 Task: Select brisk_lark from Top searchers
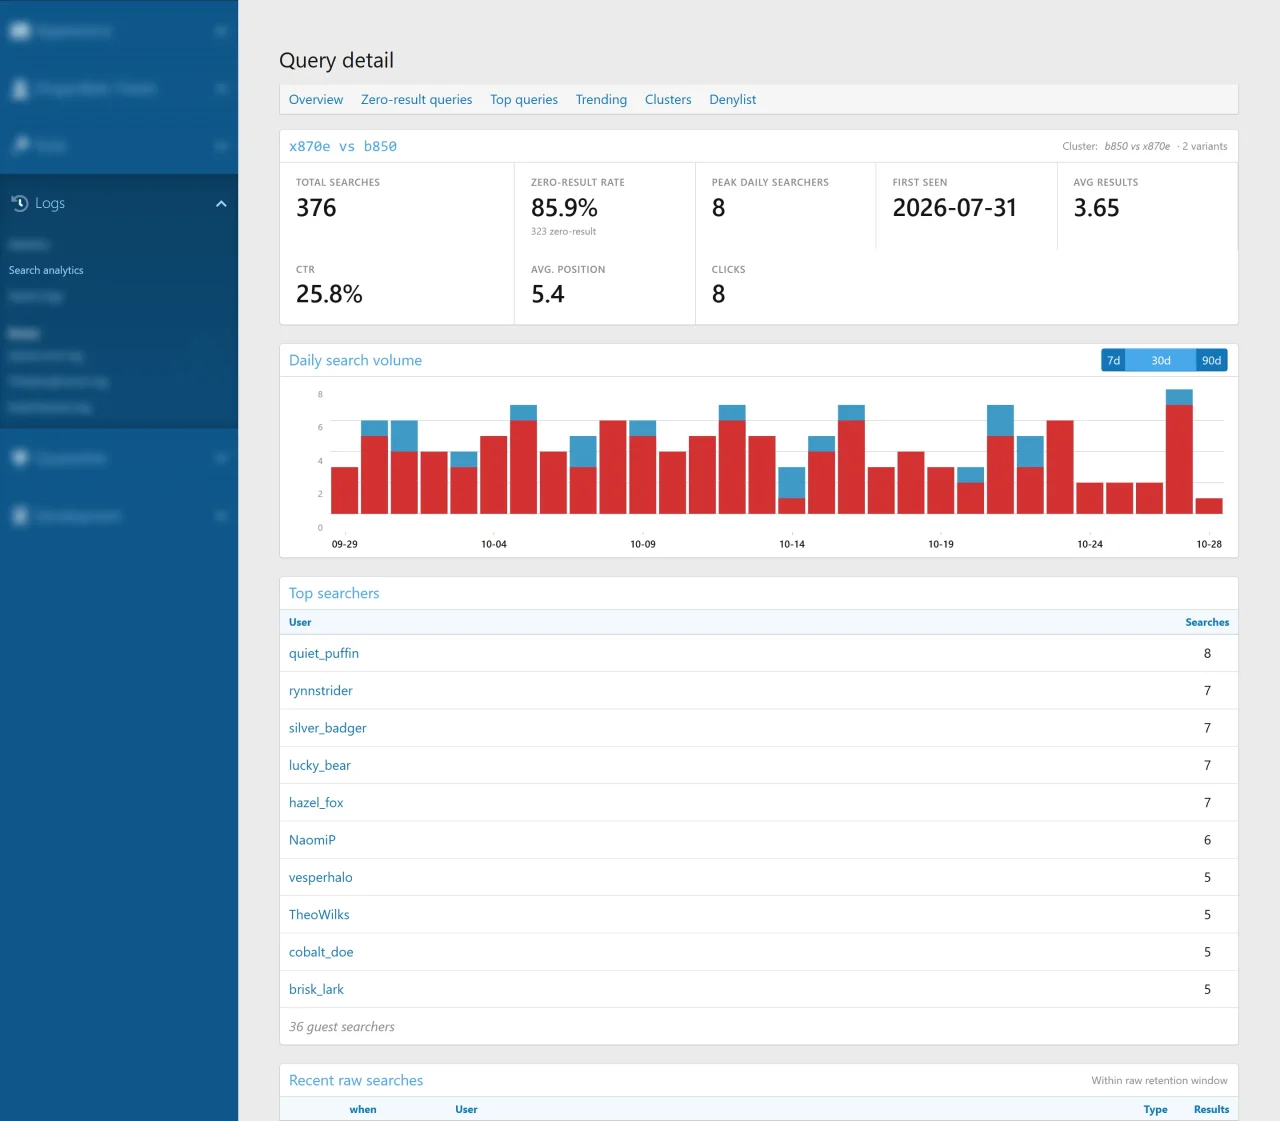(316, 989)
